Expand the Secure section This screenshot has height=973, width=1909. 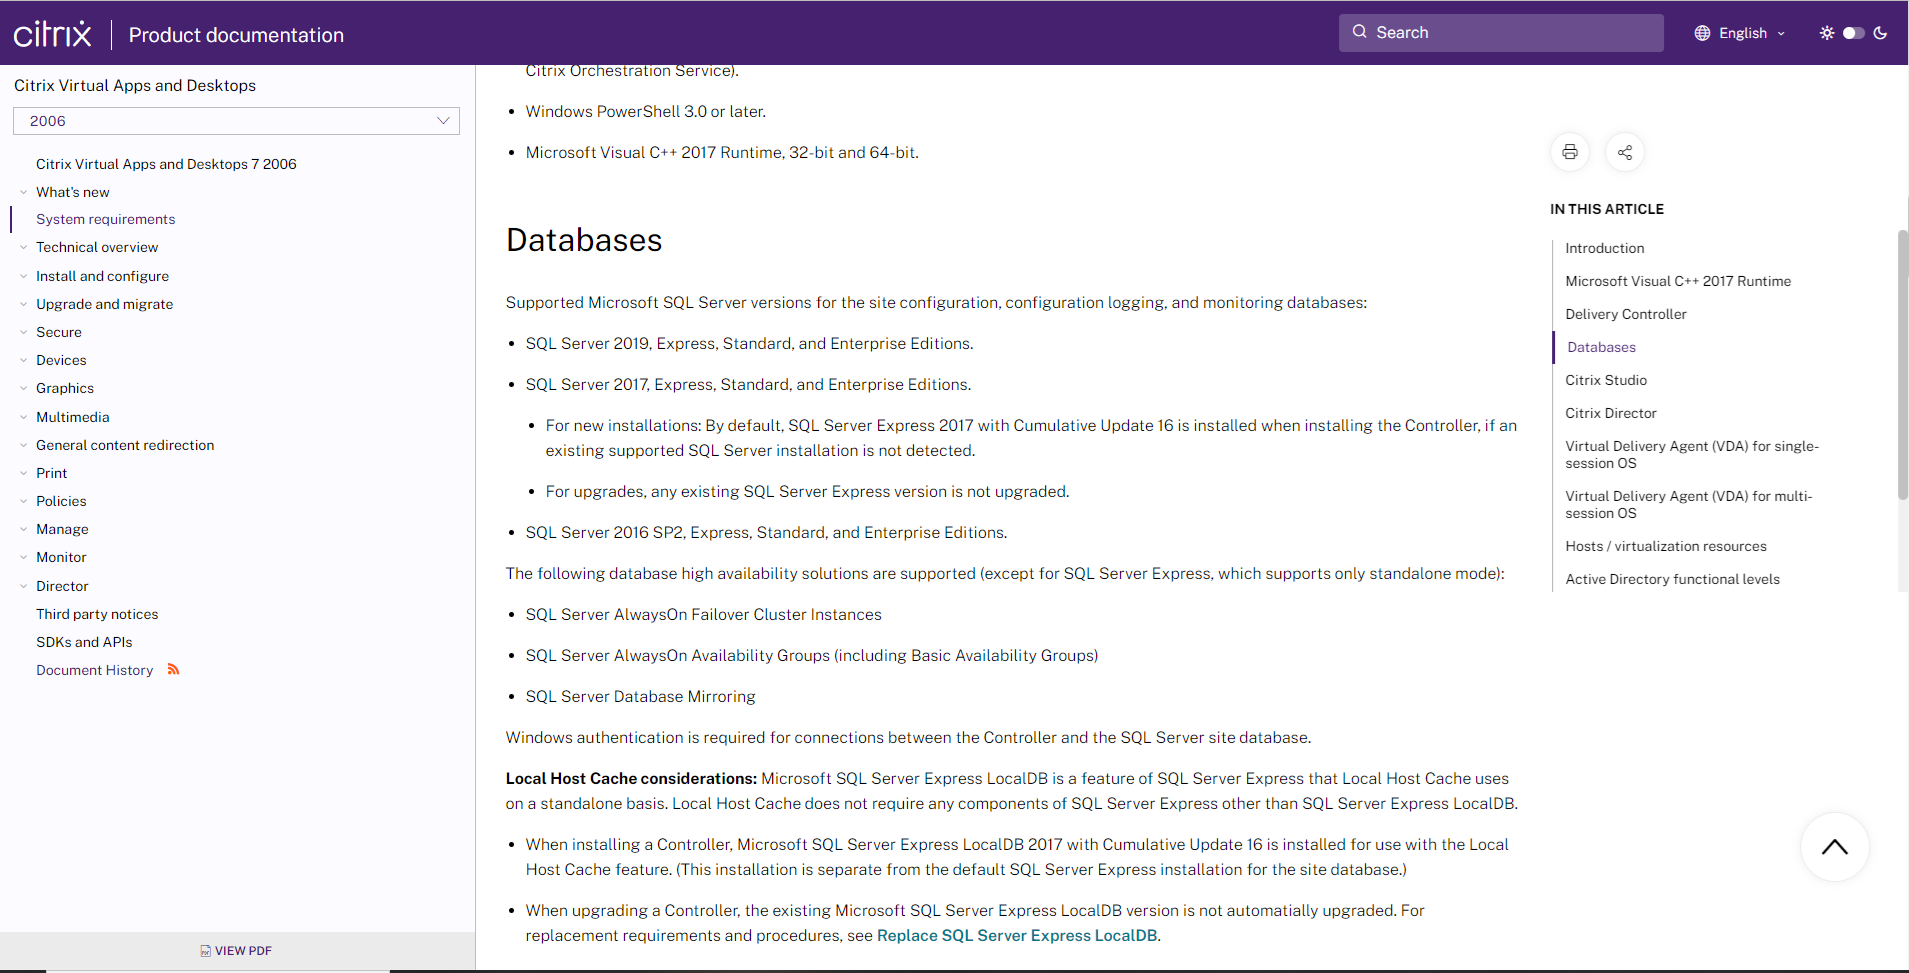23,332
